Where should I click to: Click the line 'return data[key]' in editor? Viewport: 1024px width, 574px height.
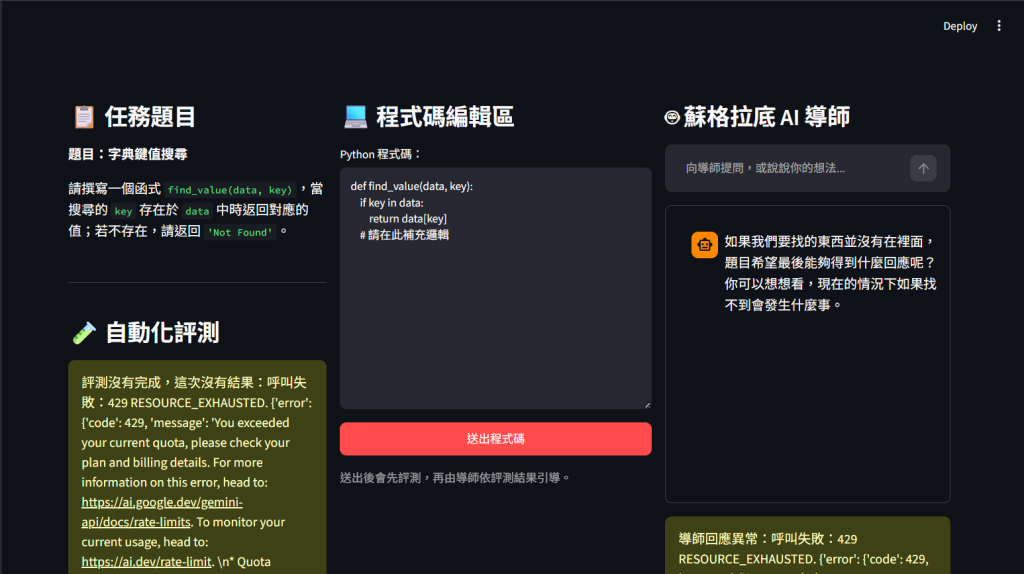coord(408,219)
